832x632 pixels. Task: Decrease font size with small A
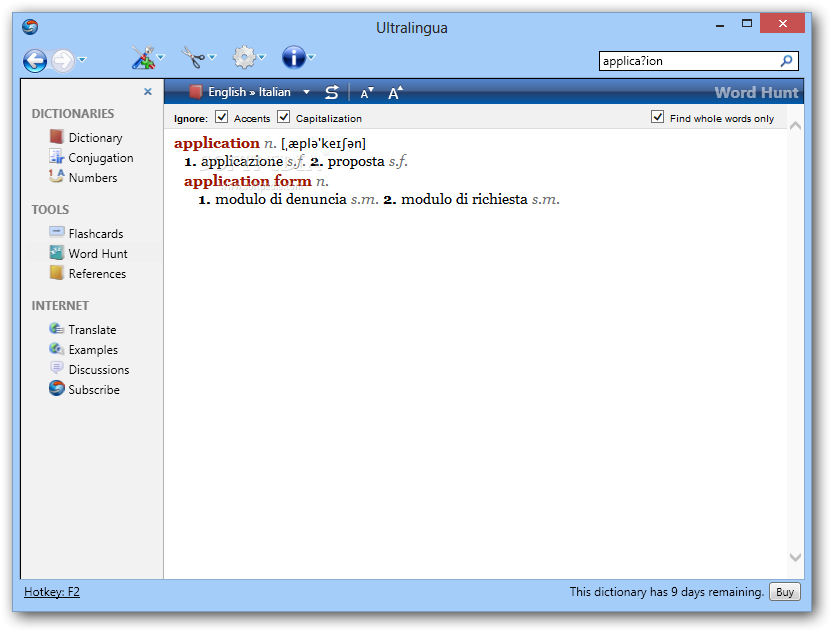[x=367, y=93]
